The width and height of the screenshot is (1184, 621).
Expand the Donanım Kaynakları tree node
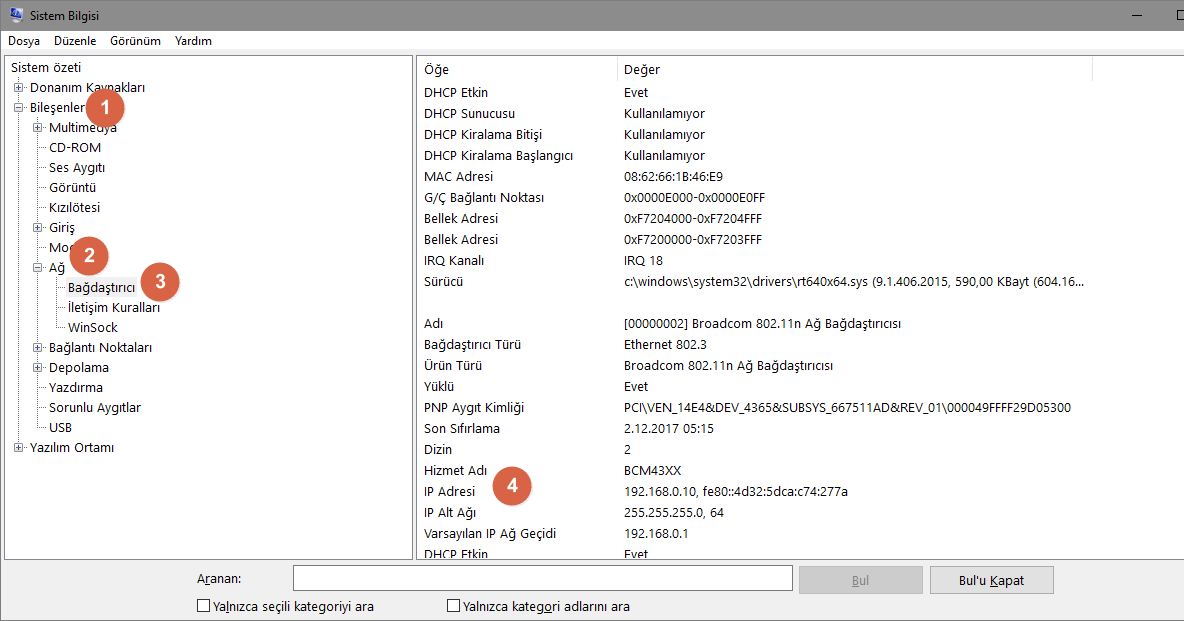[18, 87]
